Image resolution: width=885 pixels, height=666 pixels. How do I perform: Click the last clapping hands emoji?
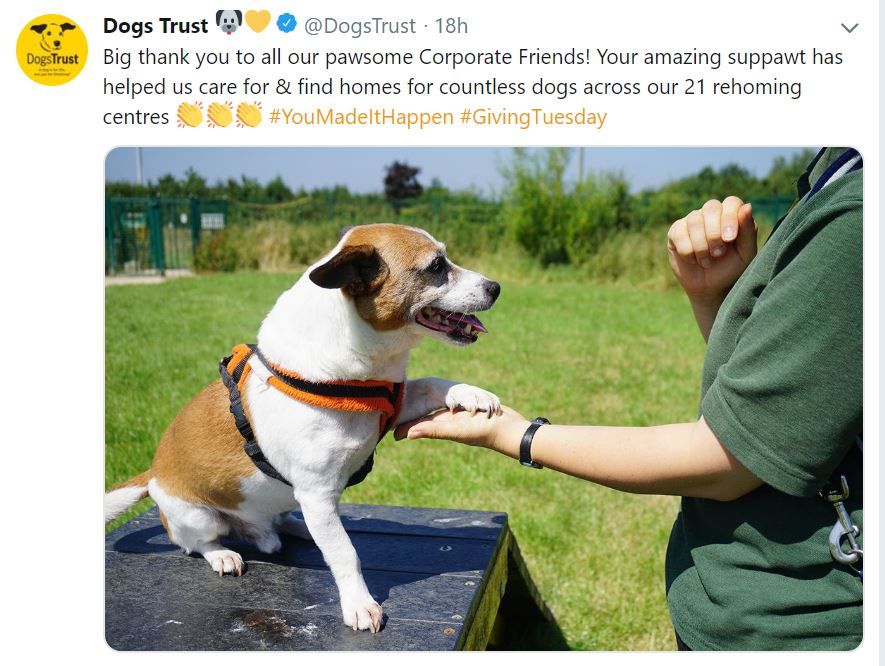click(249, 115)
